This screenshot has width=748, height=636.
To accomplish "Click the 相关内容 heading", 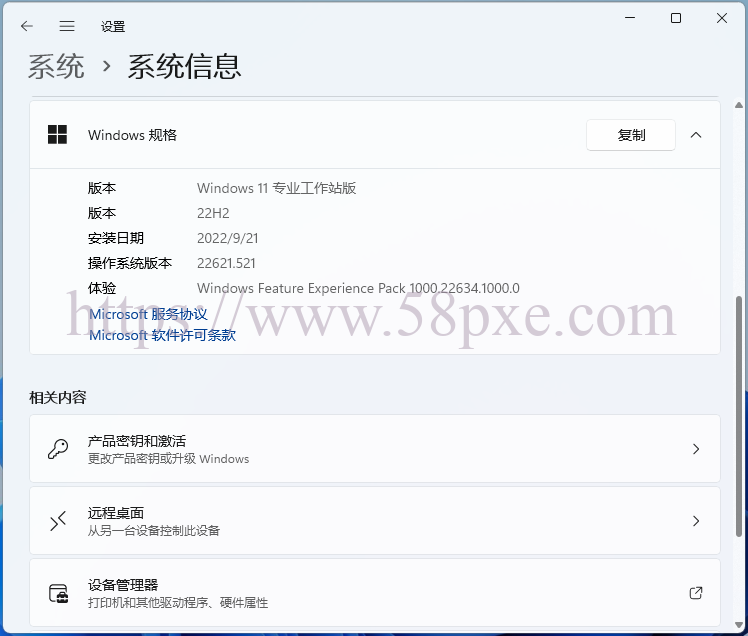I will click(x=58, y=397).
